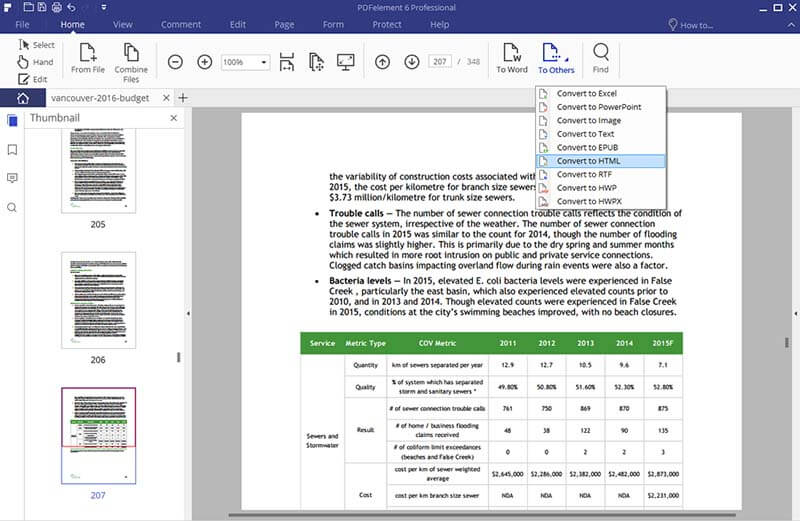800x521 pixels.
Task: Open the View tab
Action: (x=122, y=24)
